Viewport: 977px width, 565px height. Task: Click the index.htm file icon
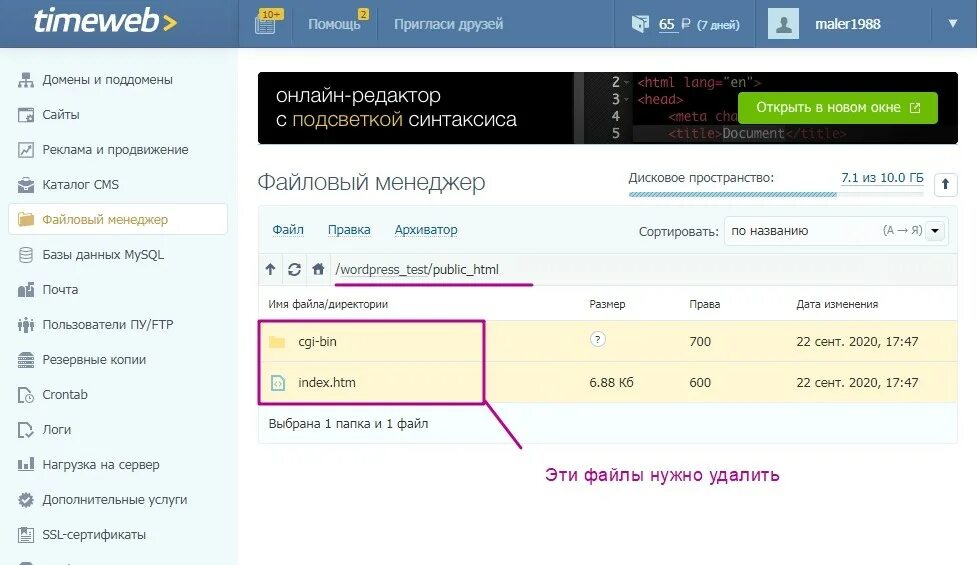point(278,382)
